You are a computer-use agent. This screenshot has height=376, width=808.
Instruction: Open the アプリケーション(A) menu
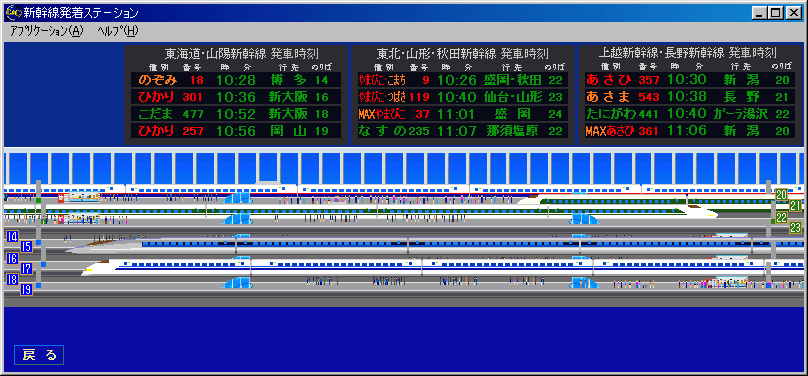[x=46, y=31]
